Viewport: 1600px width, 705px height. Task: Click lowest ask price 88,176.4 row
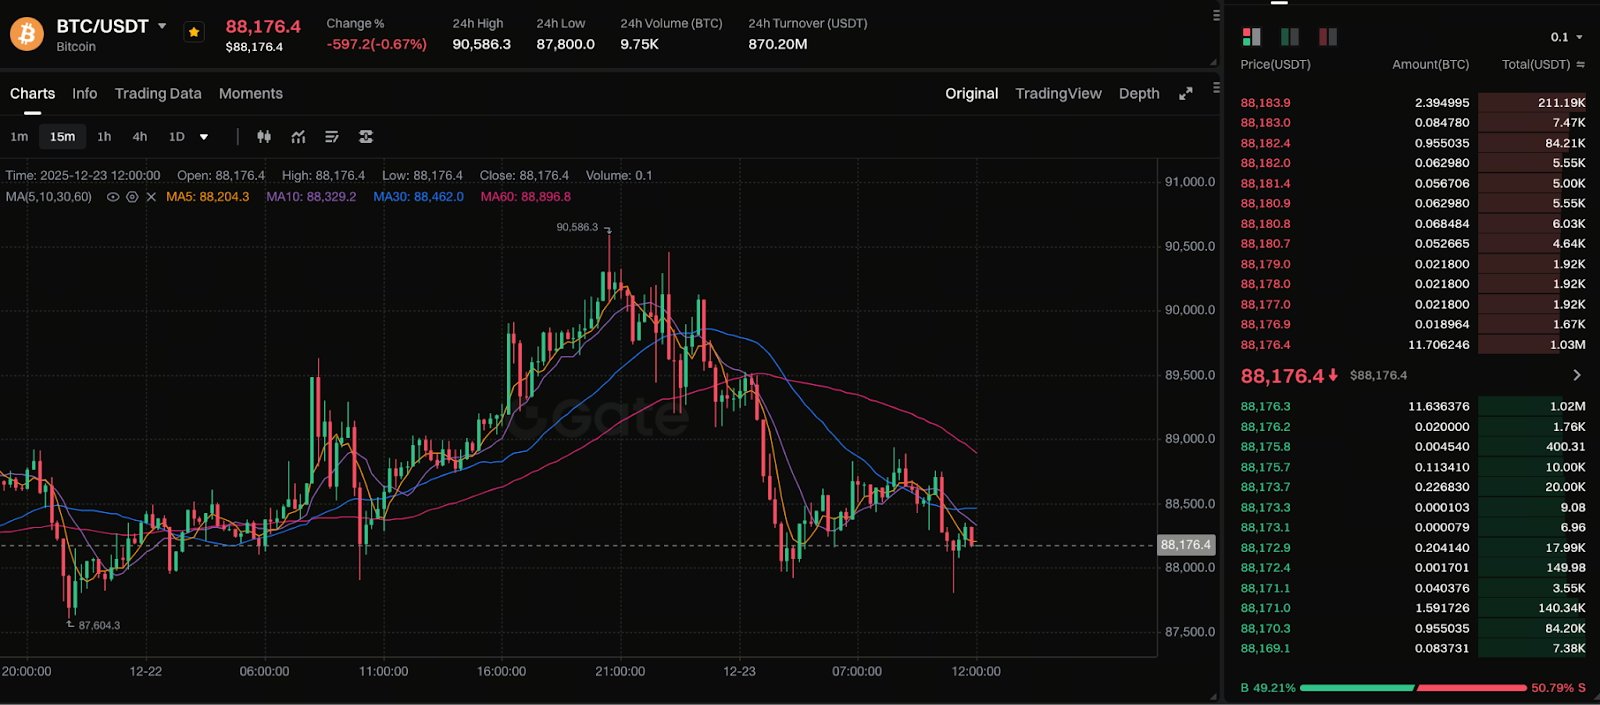[1413, 345]
